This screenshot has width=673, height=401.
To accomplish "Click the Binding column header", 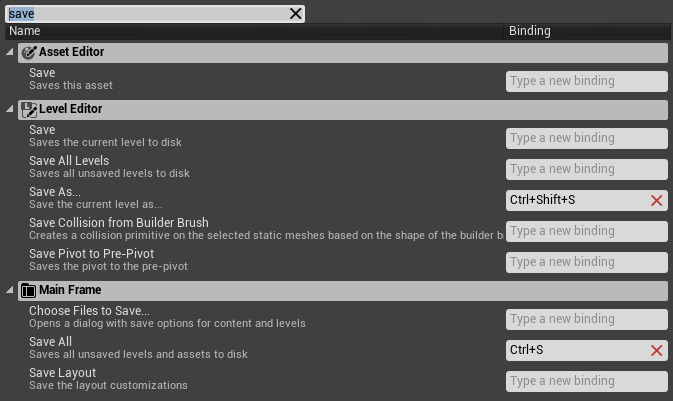I will click(586, 31).
